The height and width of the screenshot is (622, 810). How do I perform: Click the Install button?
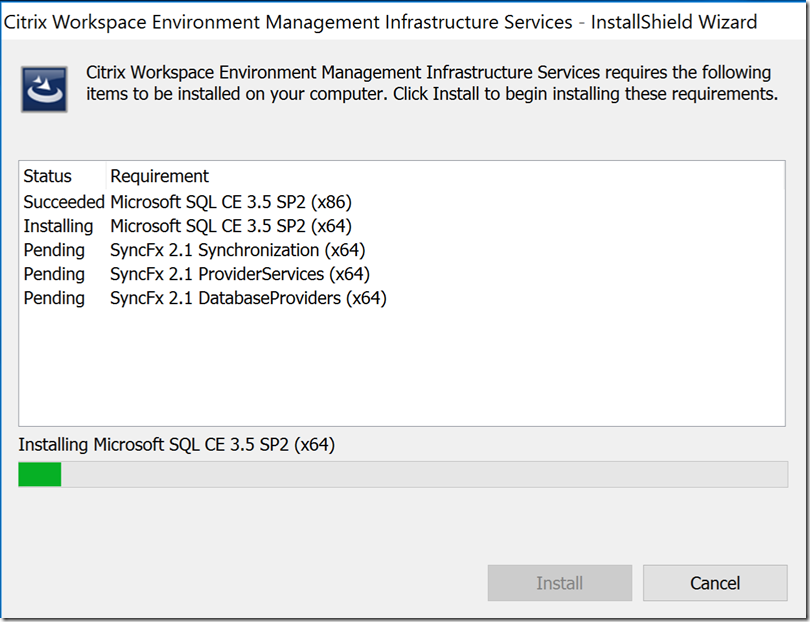pyautogui.click(x=559, y=583)
